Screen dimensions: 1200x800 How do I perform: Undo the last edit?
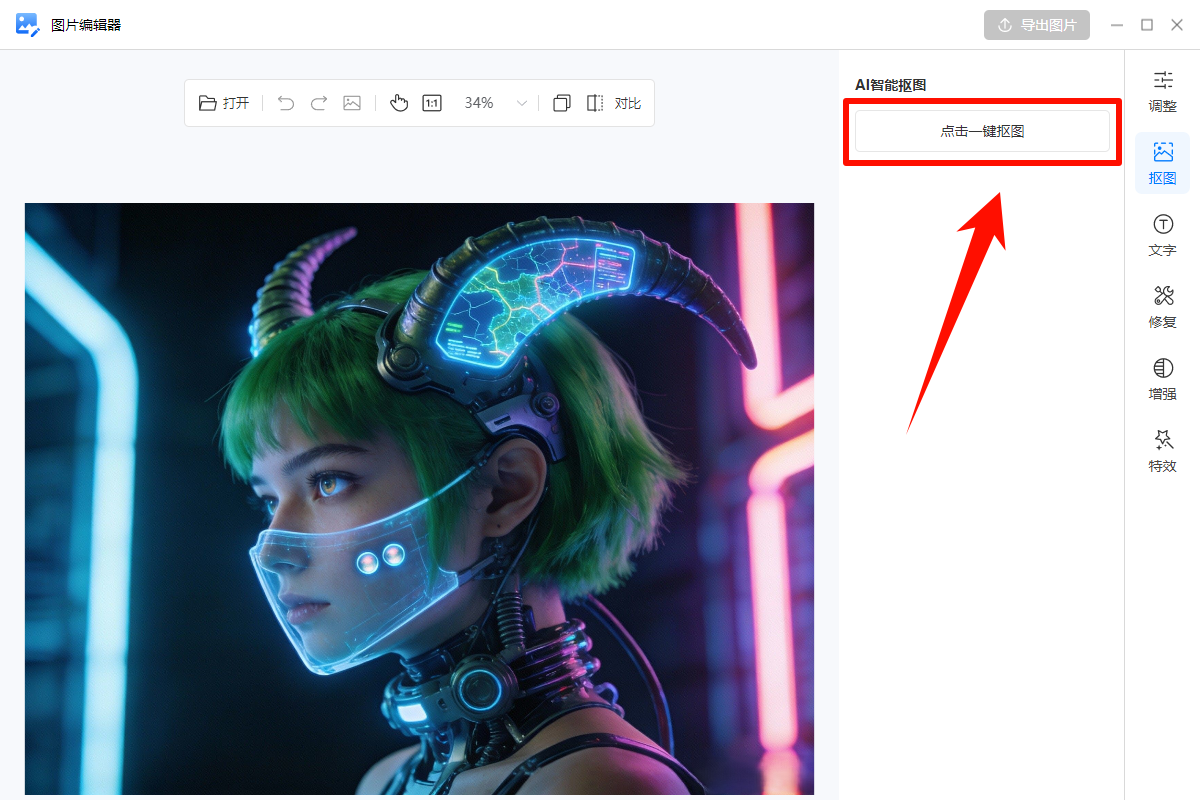point(285,102)
